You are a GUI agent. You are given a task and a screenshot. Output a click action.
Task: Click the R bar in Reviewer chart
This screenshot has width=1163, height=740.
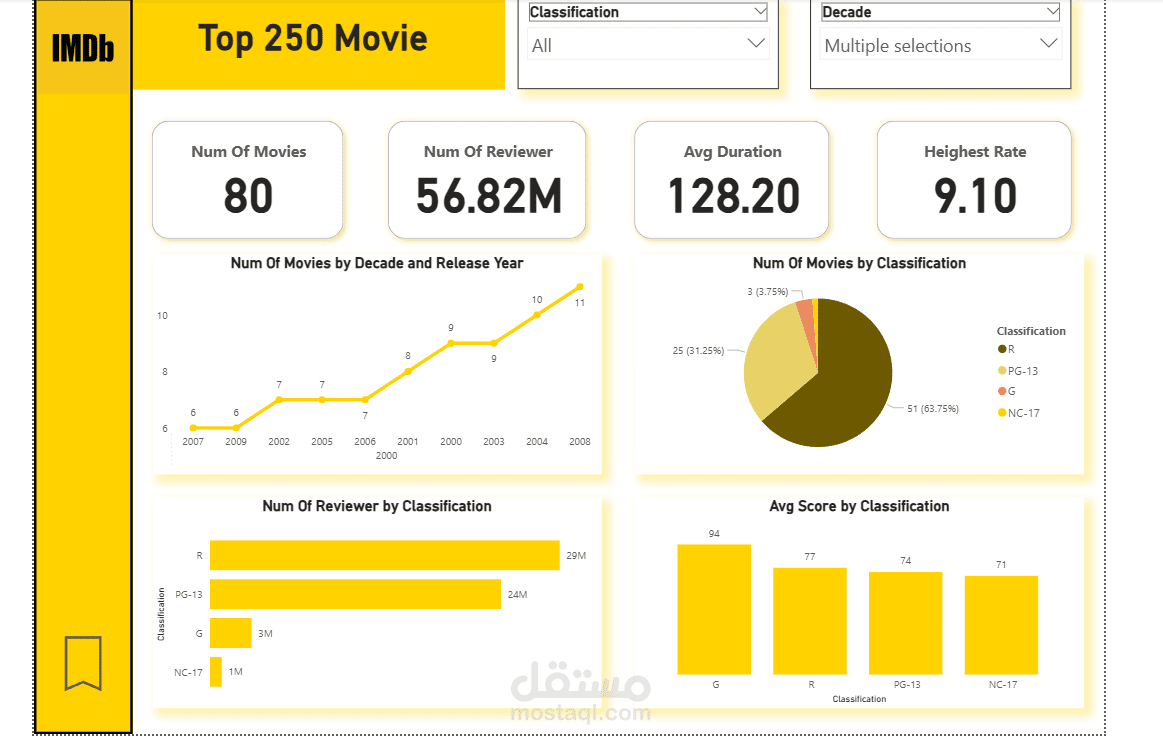384,555
